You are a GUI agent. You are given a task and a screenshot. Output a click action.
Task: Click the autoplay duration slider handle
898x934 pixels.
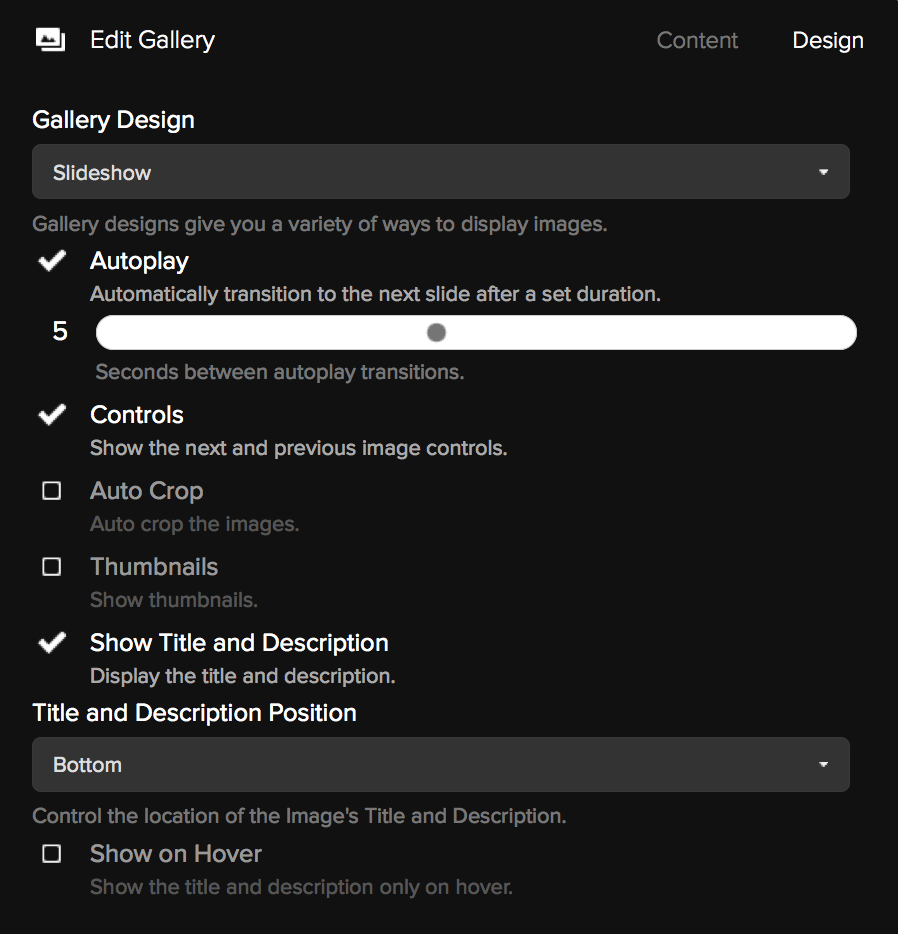(x=436, y=332)
